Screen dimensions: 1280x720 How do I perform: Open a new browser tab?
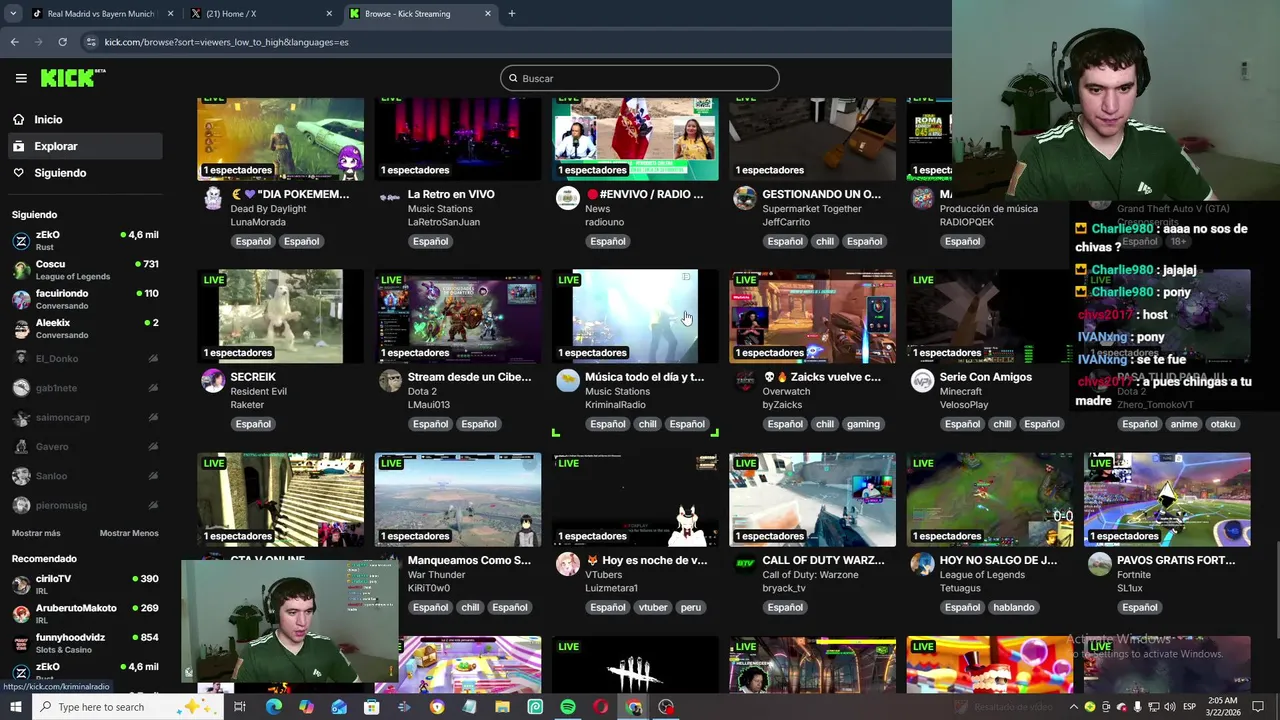(511, 14)
